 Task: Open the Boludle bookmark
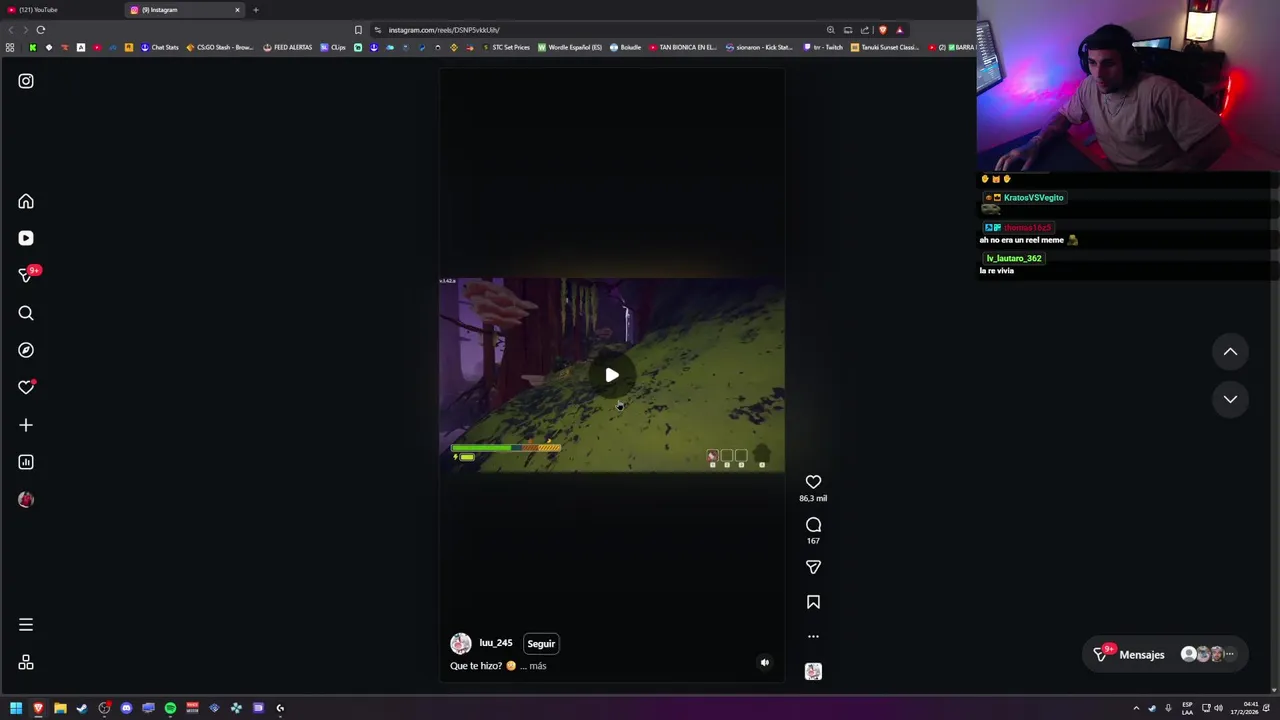click(x=626, y=47)
